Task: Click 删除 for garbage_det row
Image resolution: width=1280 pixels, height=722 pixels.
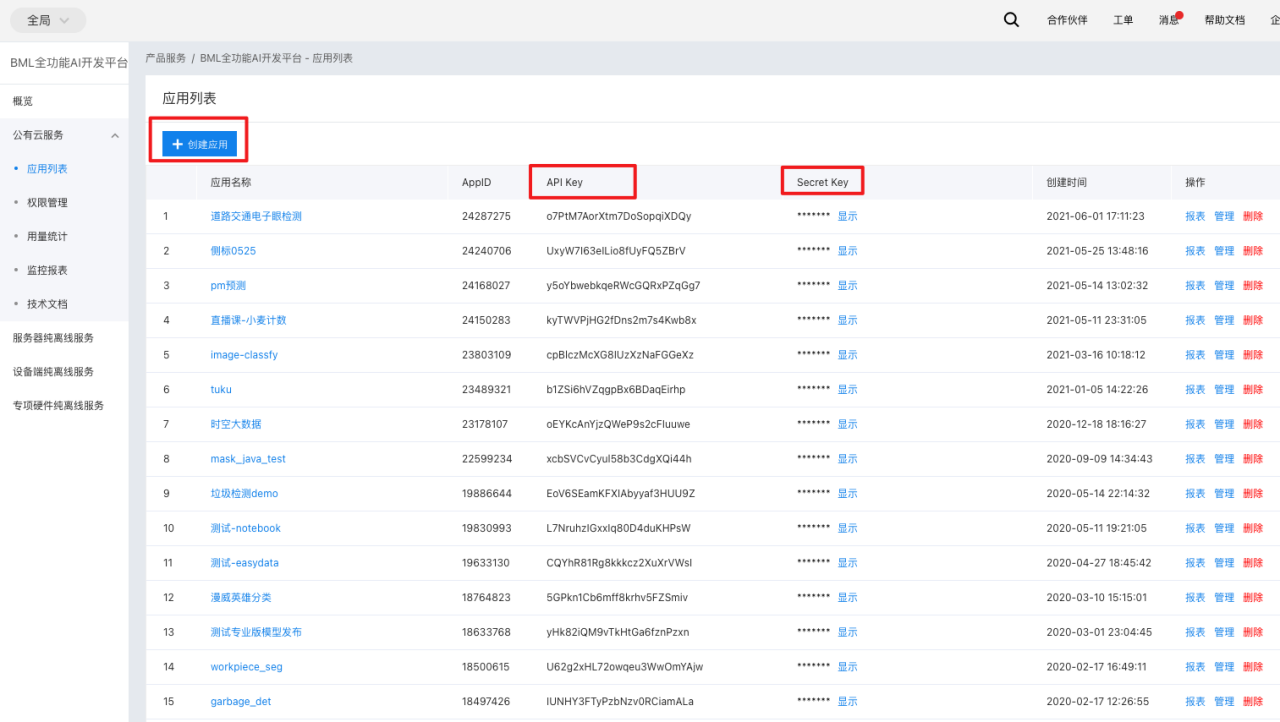Action: (1253, 702)
